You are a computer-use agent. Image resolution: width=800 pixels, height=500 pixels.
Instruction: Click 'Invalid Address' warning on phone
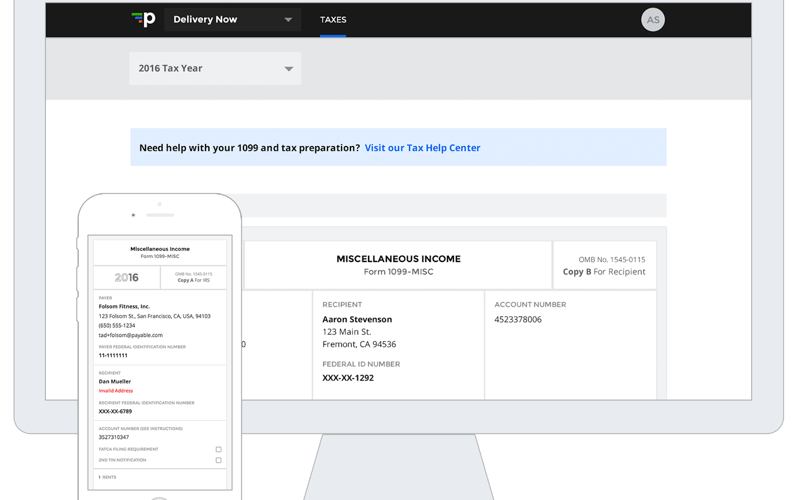click(x=116, y=391)
